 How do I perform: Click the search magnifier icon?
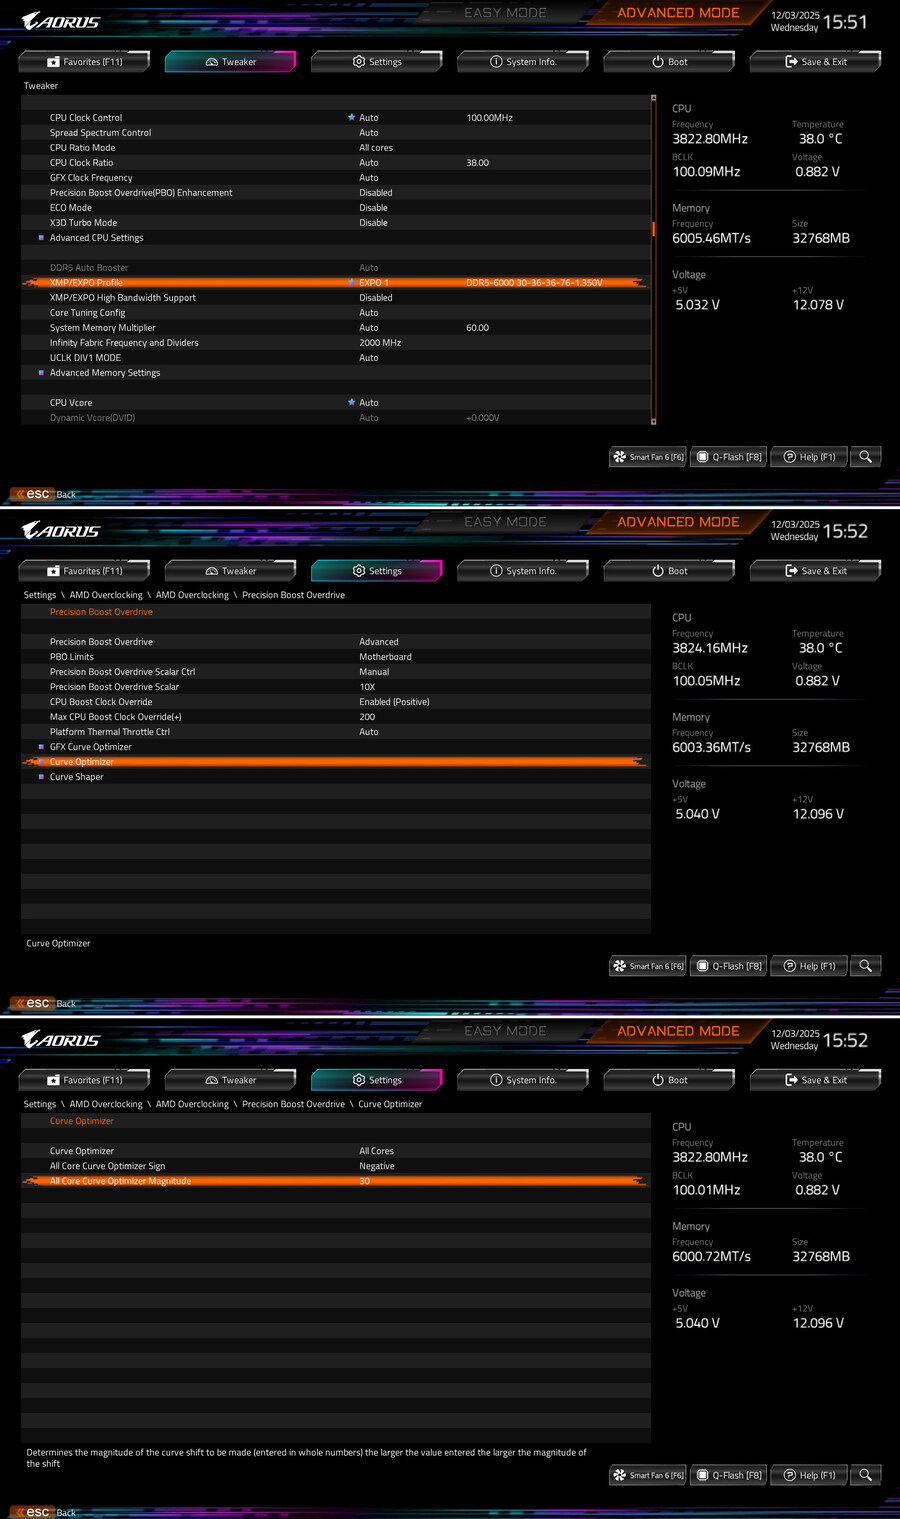coord(865,456)
